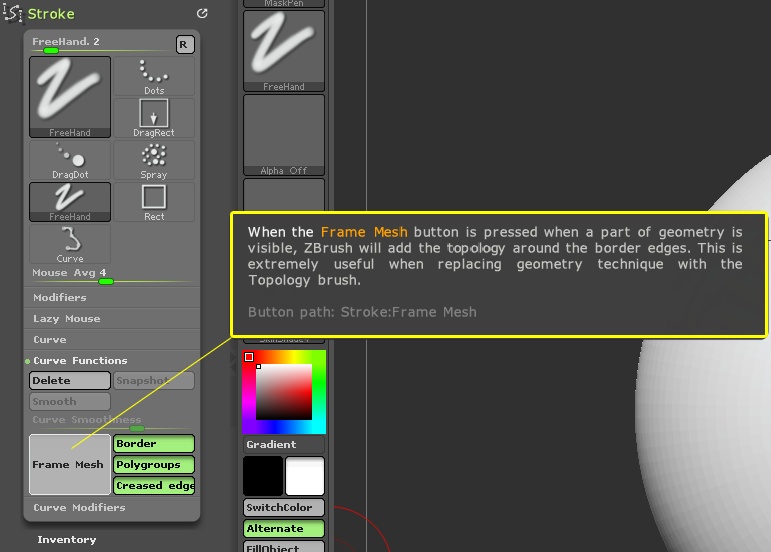The width and height of the screenshot is (771, 552).
Task: Select the white main color swatch
Action: [305, 476]
